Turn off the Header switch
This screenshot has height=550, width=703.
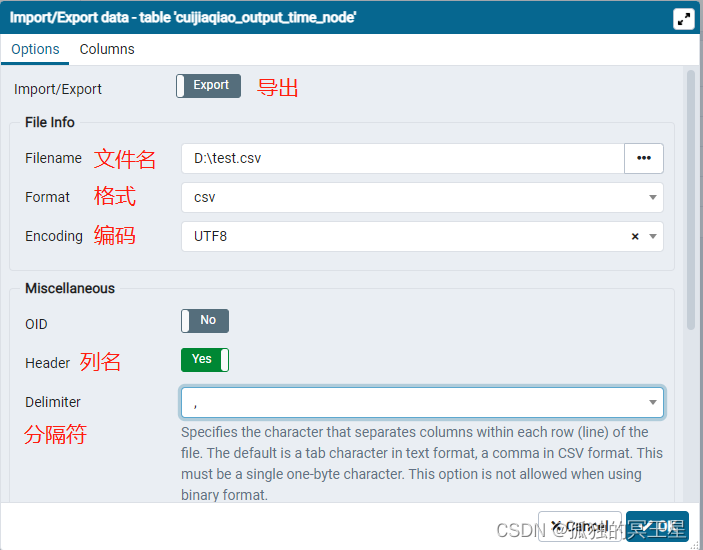pos(205,360)
